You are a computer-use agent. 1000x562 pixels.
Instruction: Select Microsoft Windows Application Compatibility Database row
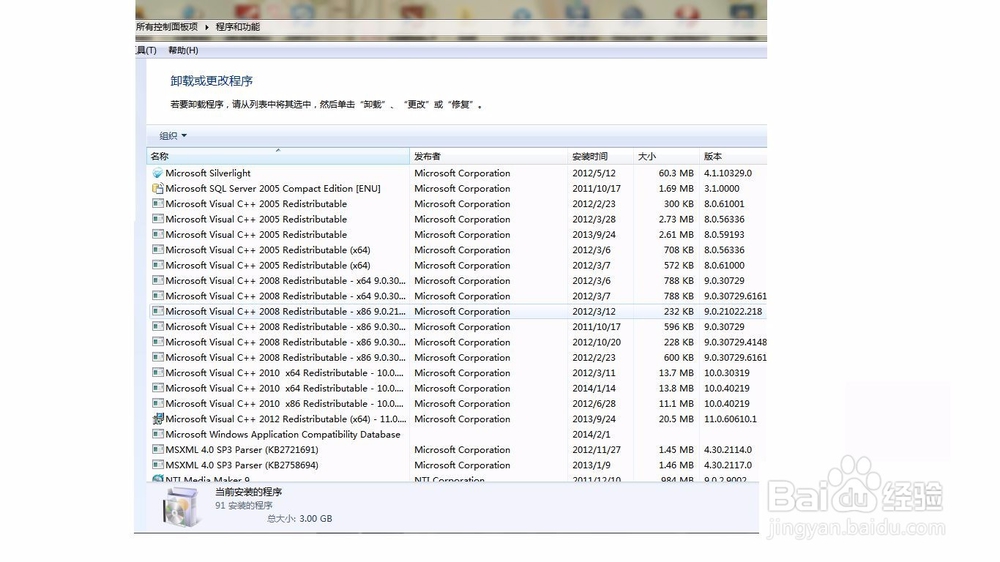(457, 434)
